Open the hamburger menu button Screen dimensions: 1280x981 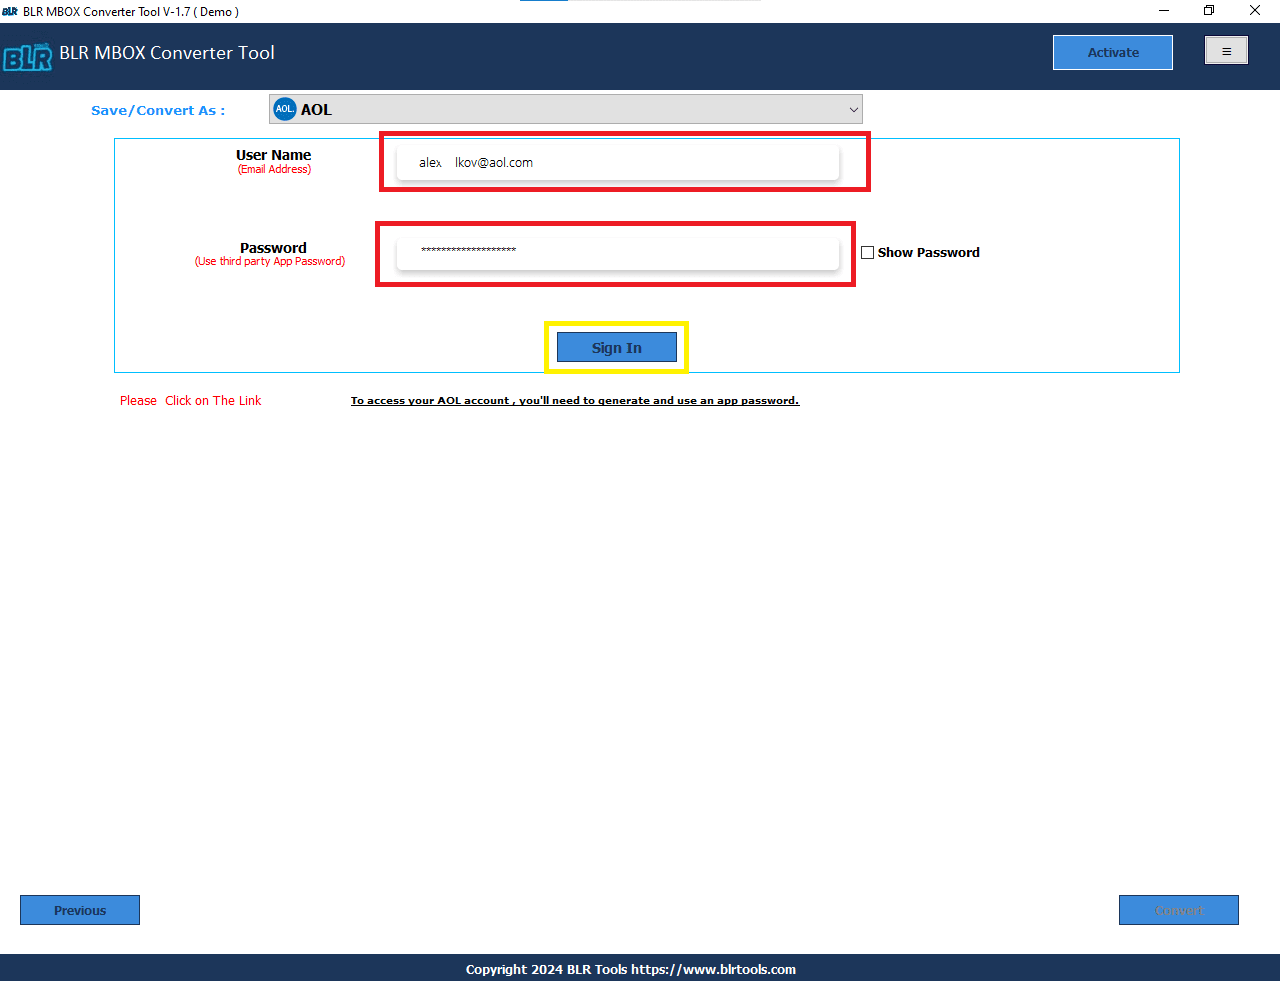click(1226, 51)
